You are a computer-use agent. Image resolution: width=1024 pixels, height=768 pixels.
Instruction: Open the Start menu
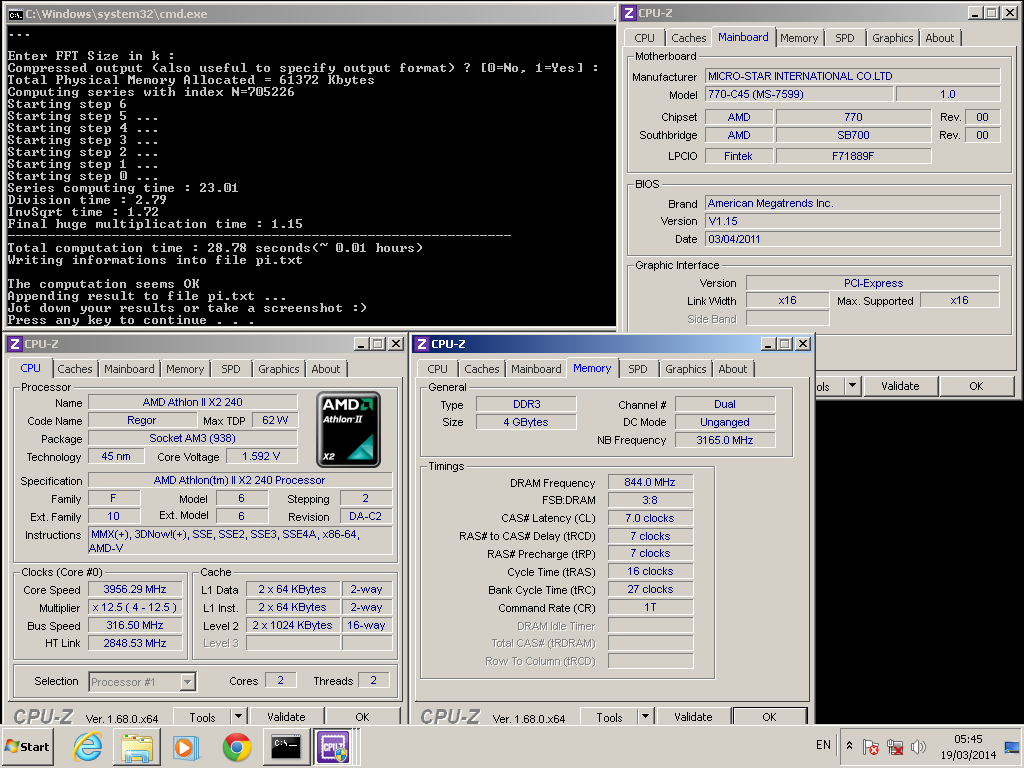pos(27,746)
